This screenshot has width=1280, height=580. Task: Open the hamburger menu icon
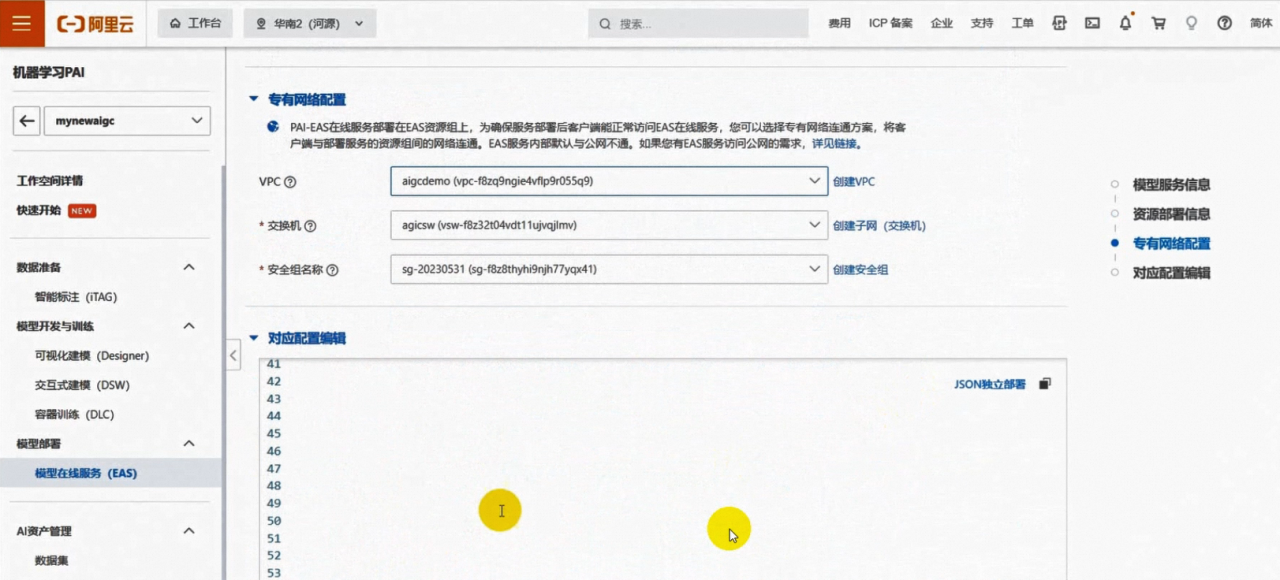point(20,22)
